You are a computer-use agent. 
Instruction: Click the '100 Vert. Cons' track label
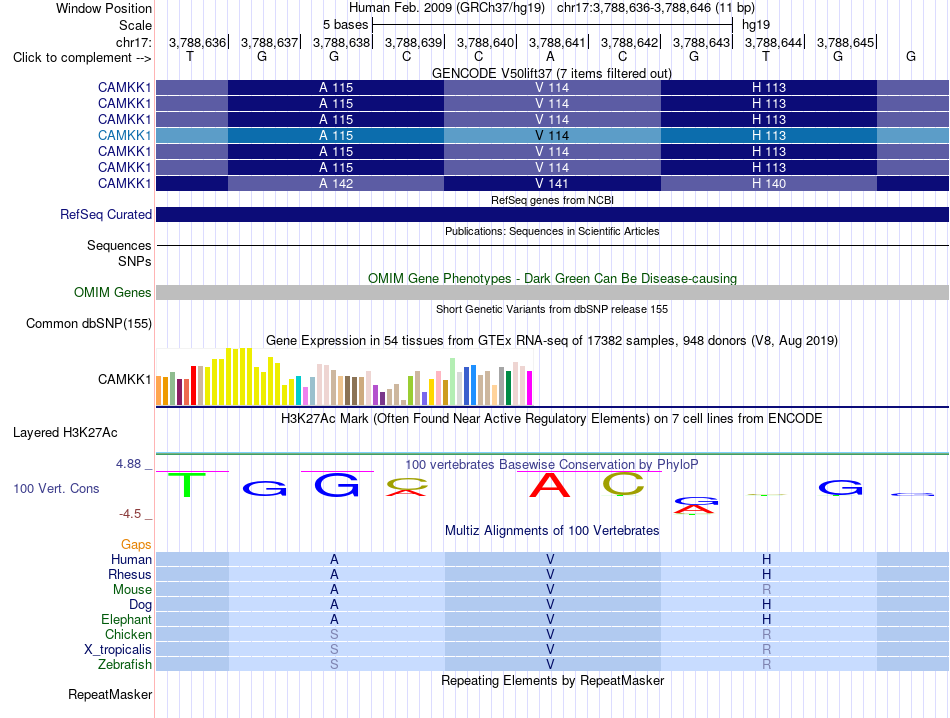(x=56, y=488)
